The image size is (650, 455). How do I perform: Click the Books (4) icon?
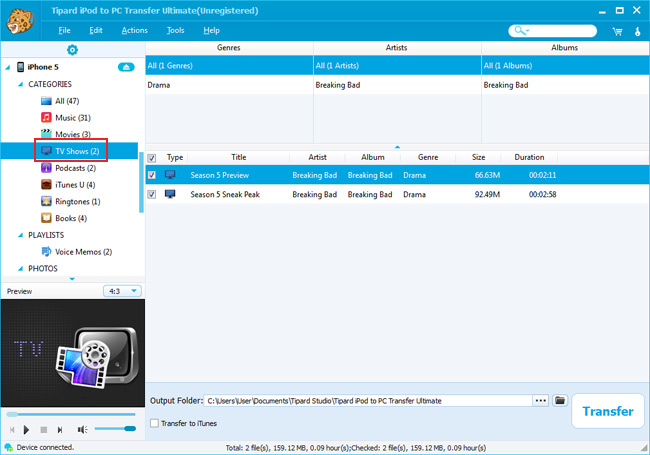pos(46,218)
